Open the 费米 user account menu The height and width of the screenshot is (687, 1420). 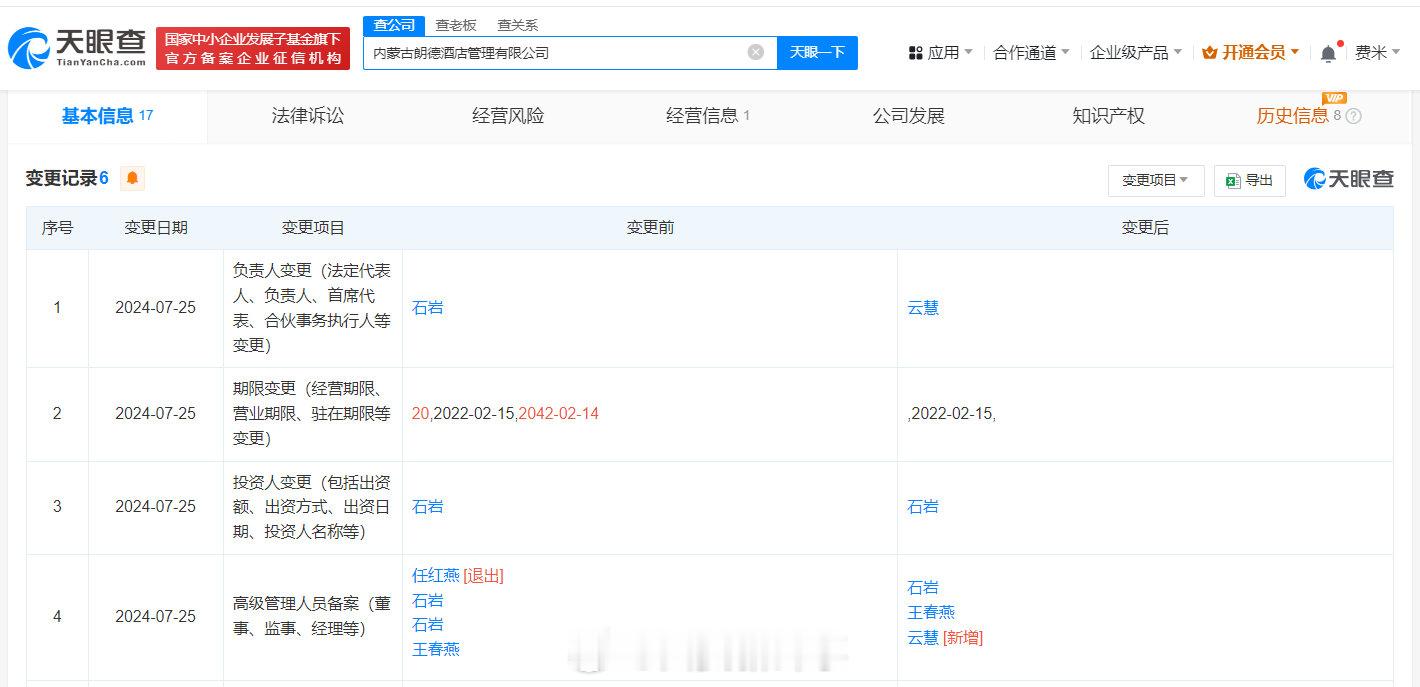coord(1378,53)
